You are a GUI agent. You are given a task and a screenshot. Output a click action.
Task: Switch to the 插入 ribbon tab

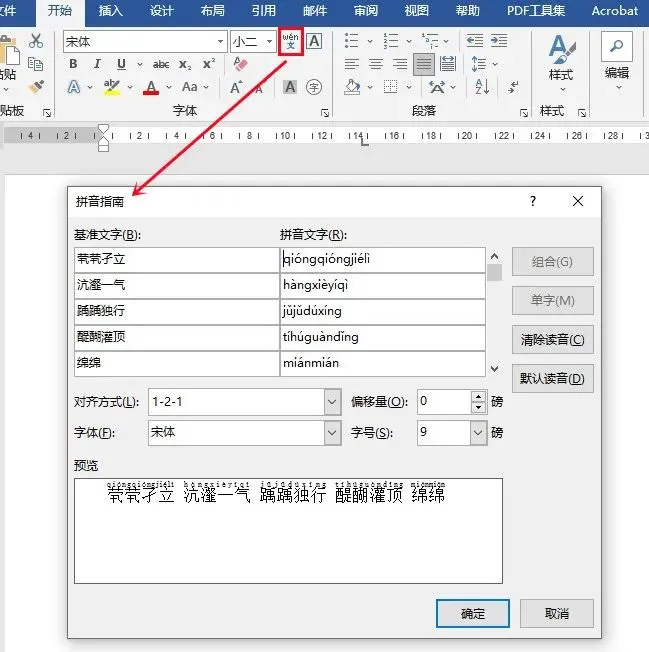coord(111,11)
